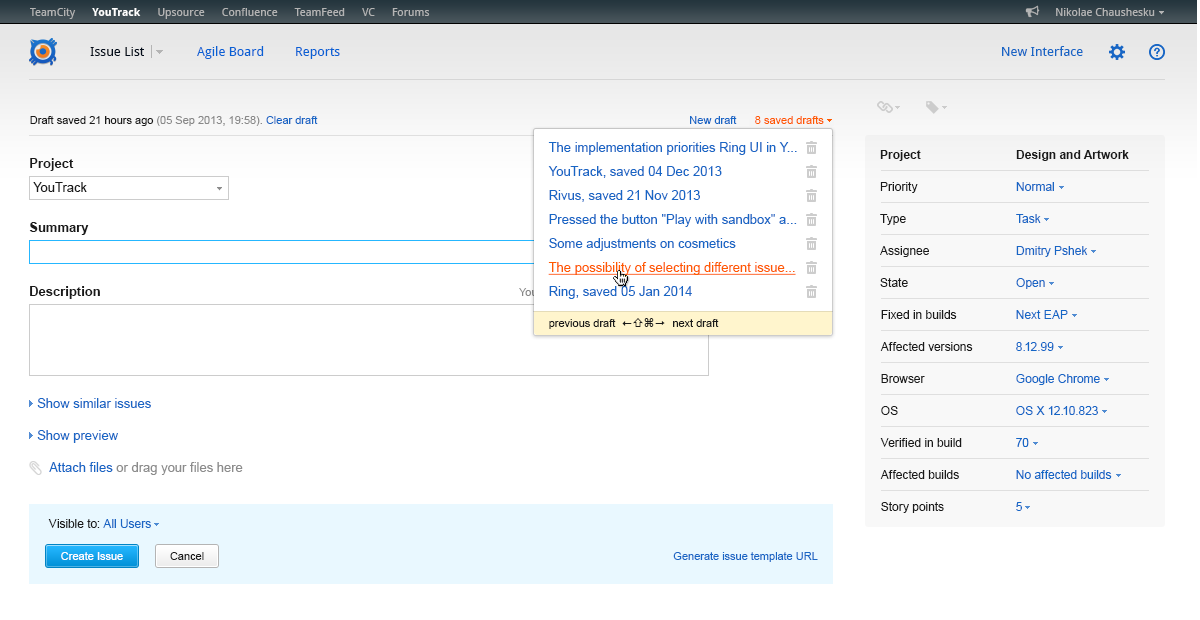Delete the 'Rivus, saved 21 Nov 2013' draft
The image size is (1200, 620).
coord(812,196)
